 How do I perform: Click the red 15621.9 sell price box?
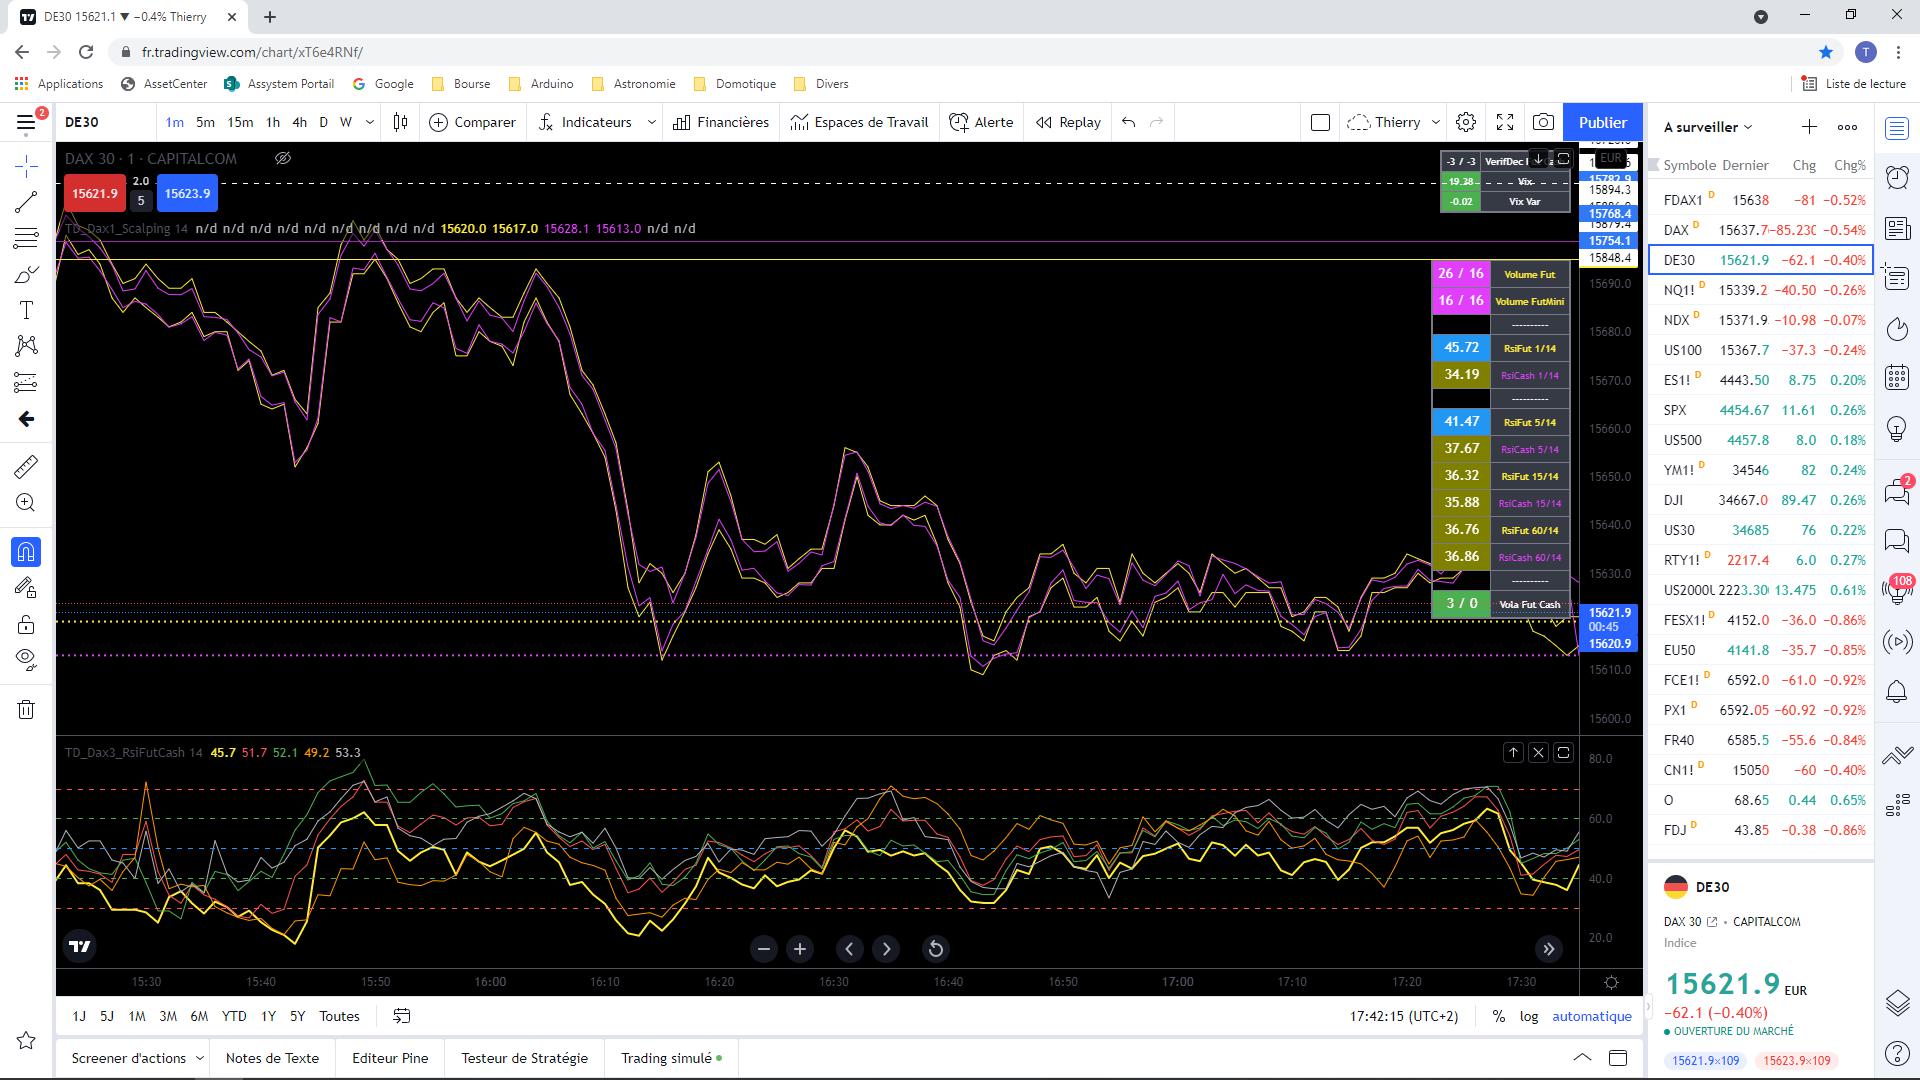tap(94, 194)
